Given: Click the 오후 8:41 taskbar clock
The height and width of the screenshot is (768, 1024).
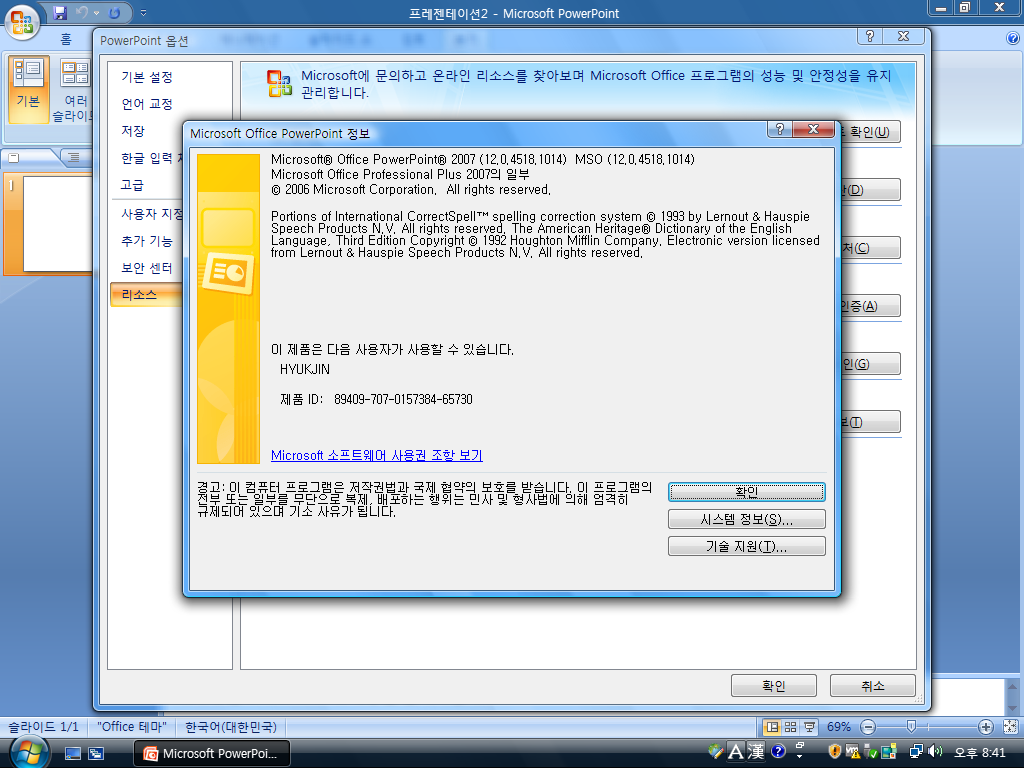Looking at the screenshot, I should click(x=980, y=752).
